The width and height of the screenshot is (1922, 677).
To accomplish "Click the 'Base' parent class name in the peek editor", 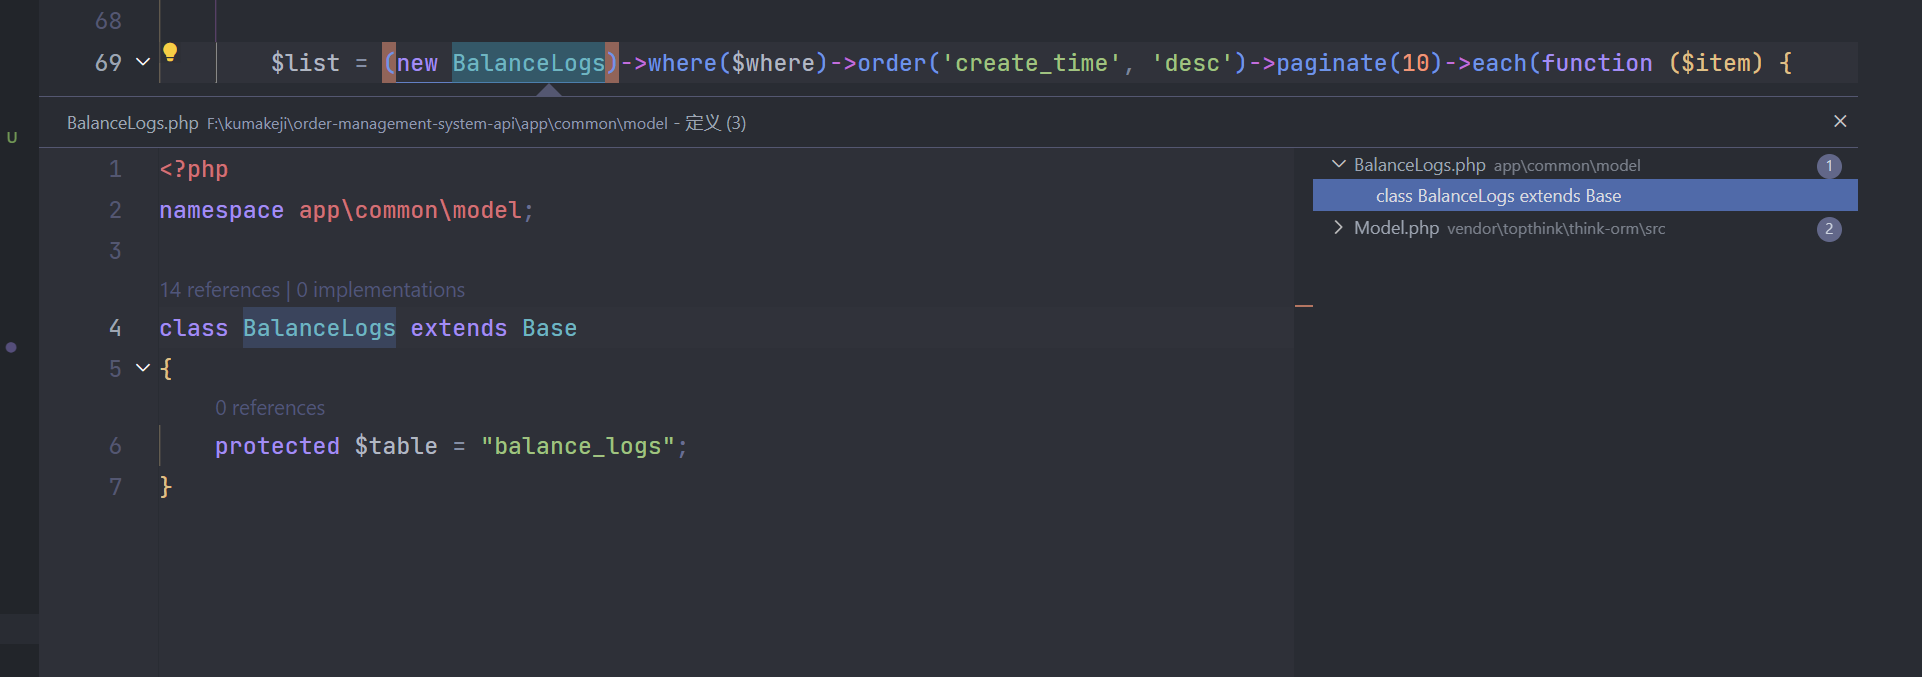I will tap(549, 328).
